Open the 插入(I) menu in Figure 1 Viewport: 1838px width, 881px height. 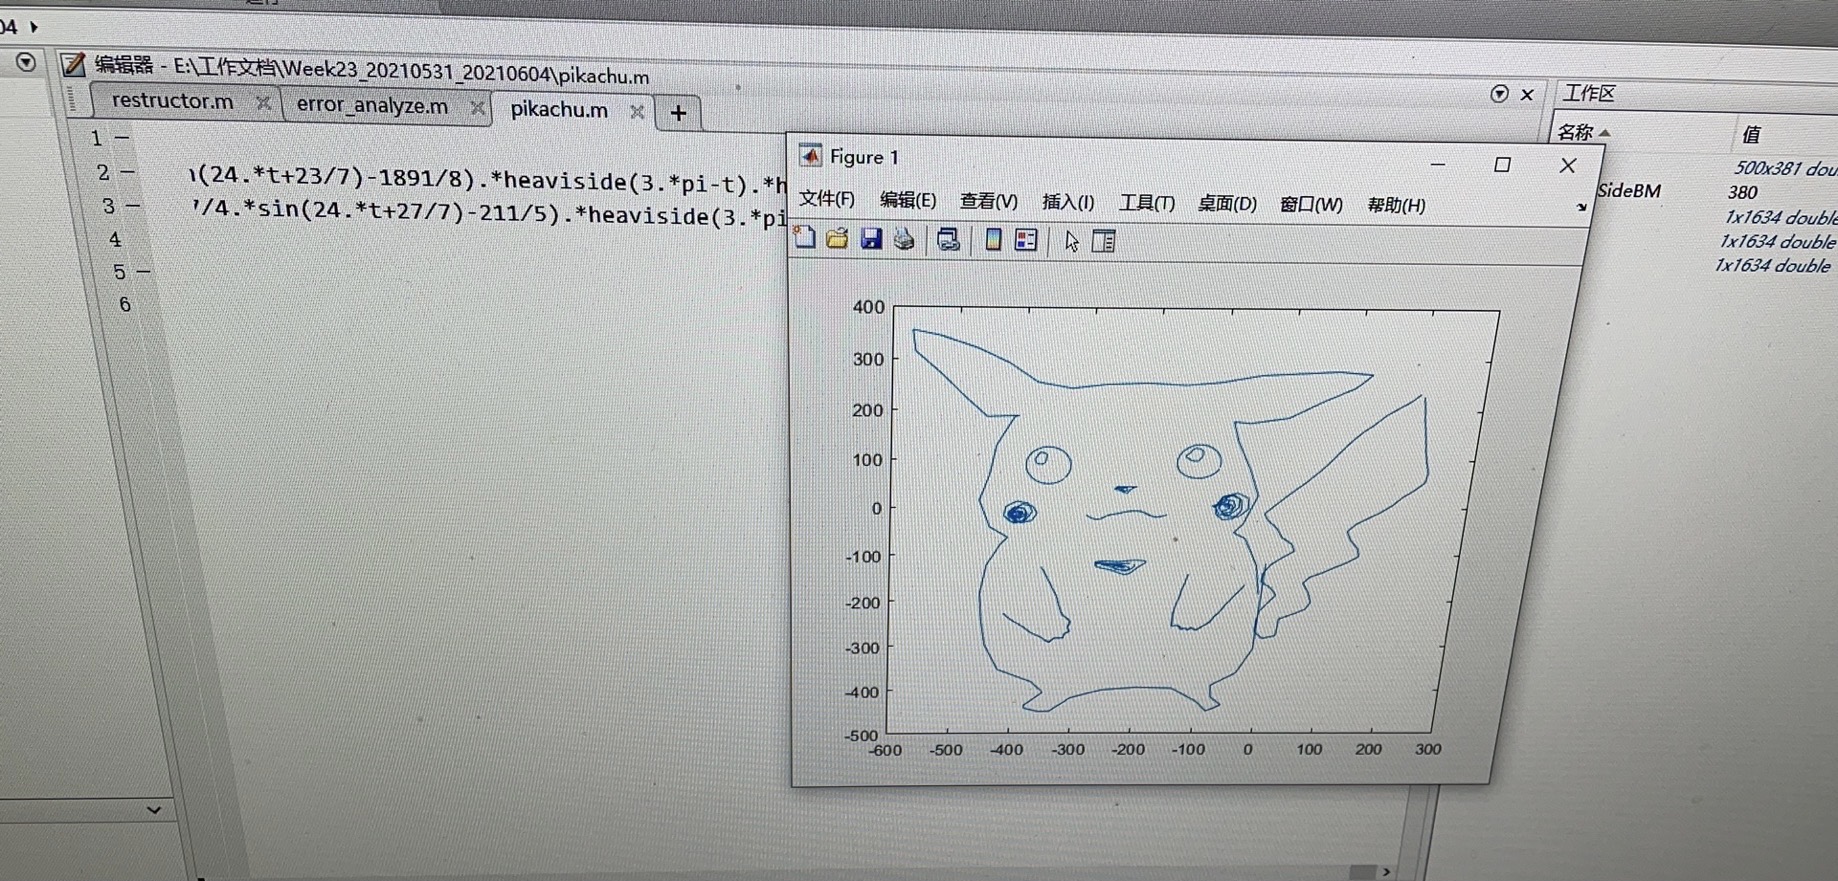(1067, 202)
